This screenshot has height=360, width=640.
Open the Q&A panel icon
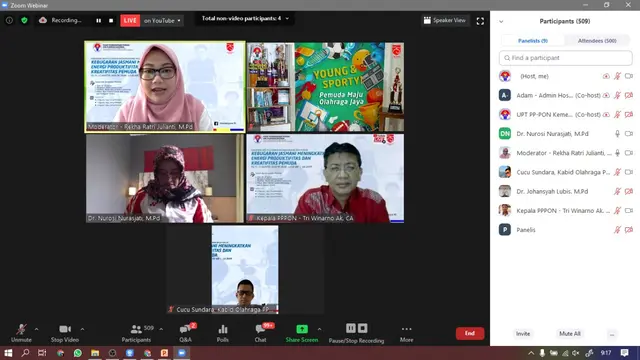pyautogui.click(x=185, y=329)
